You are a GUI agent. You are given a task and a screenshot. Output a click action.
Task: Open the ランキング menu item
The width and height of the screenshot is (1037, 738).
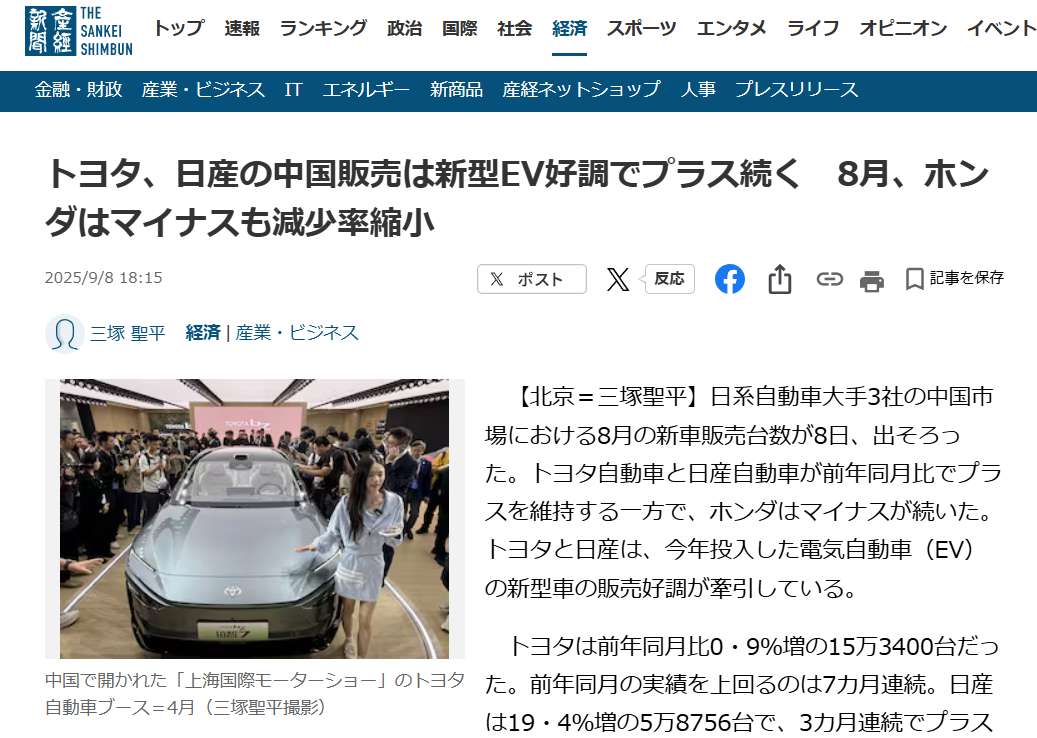(x=323, y=28)
